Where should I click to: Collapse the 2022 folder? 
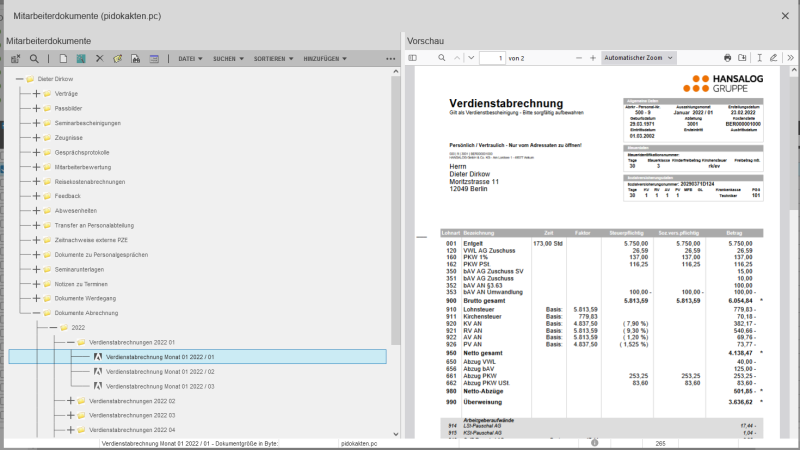53,328
